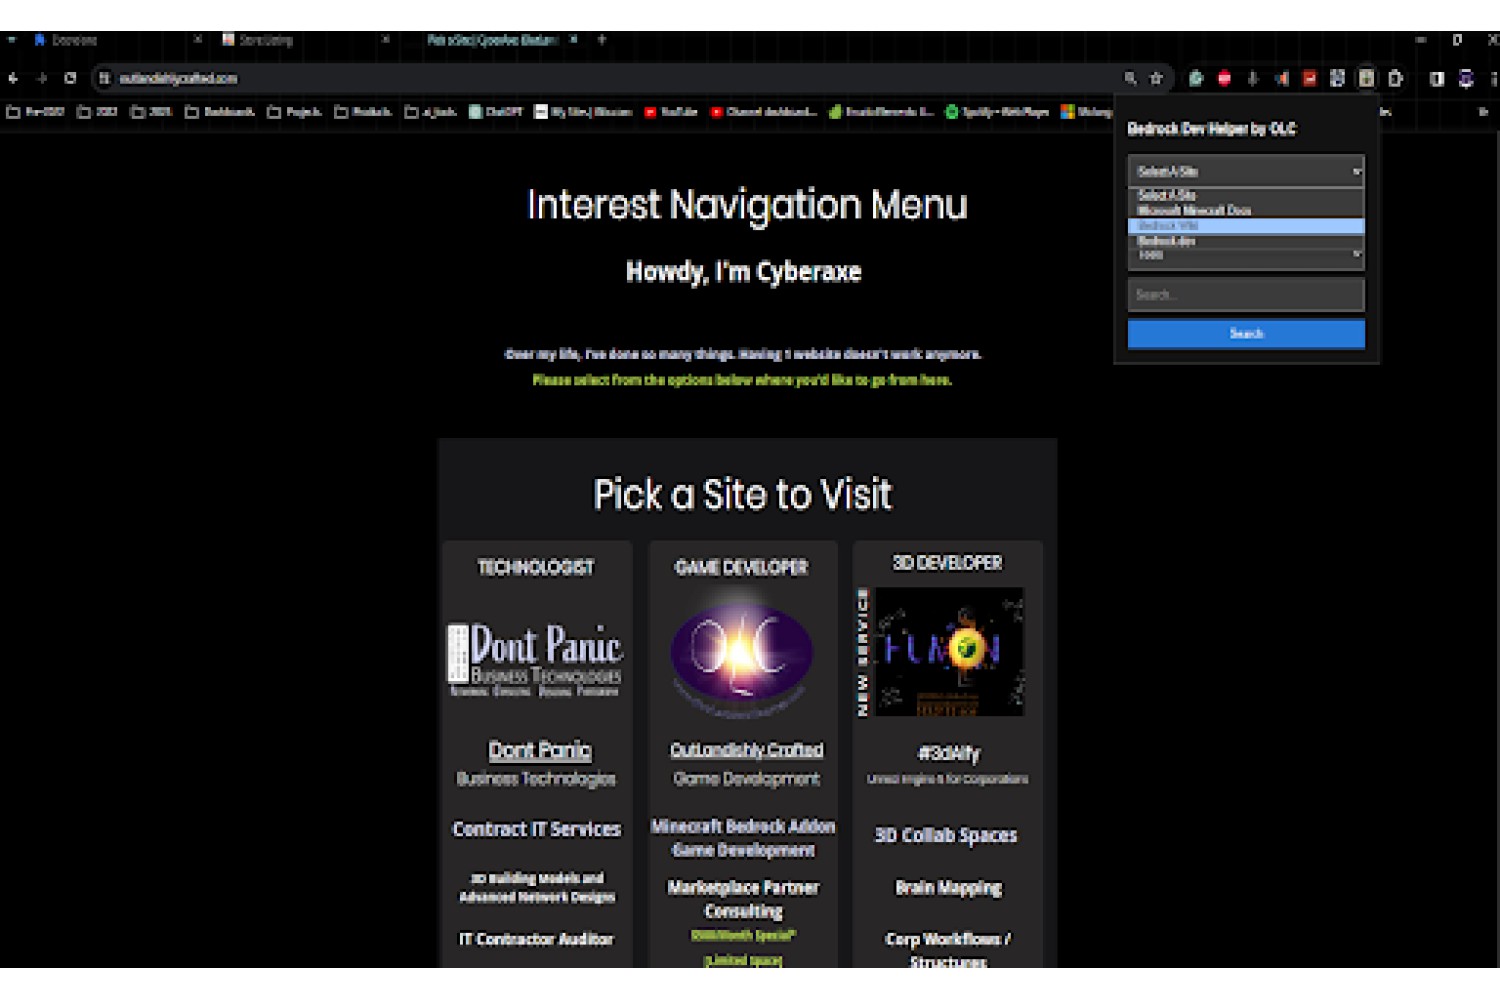Choose the Bedrock.dev option
This screenshot has height=1000, width=1500.
pyautogui.click(x=1246, y=241)
